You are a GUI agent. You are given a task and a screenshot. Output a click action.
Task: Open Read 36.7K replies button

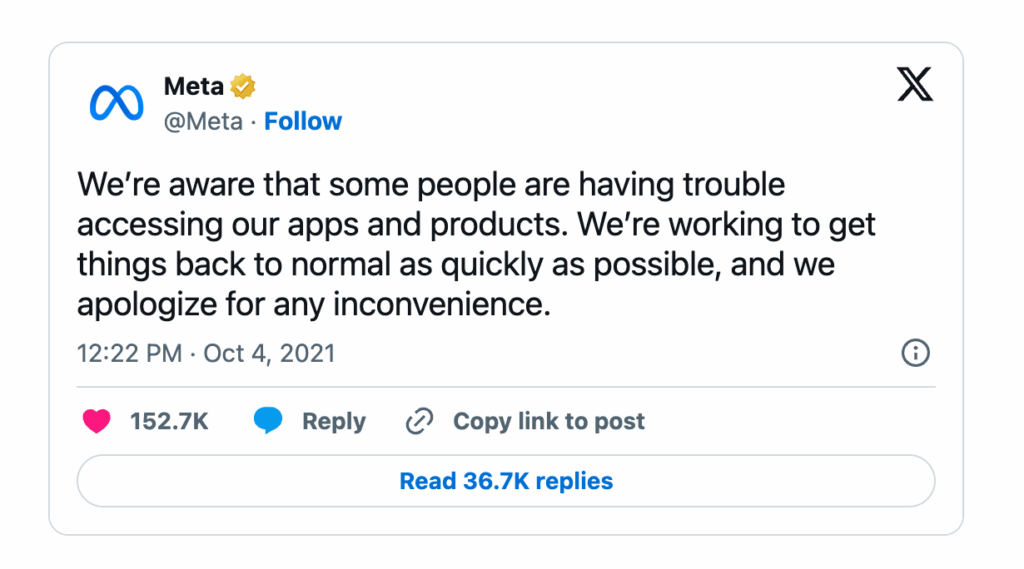(506, 481)
